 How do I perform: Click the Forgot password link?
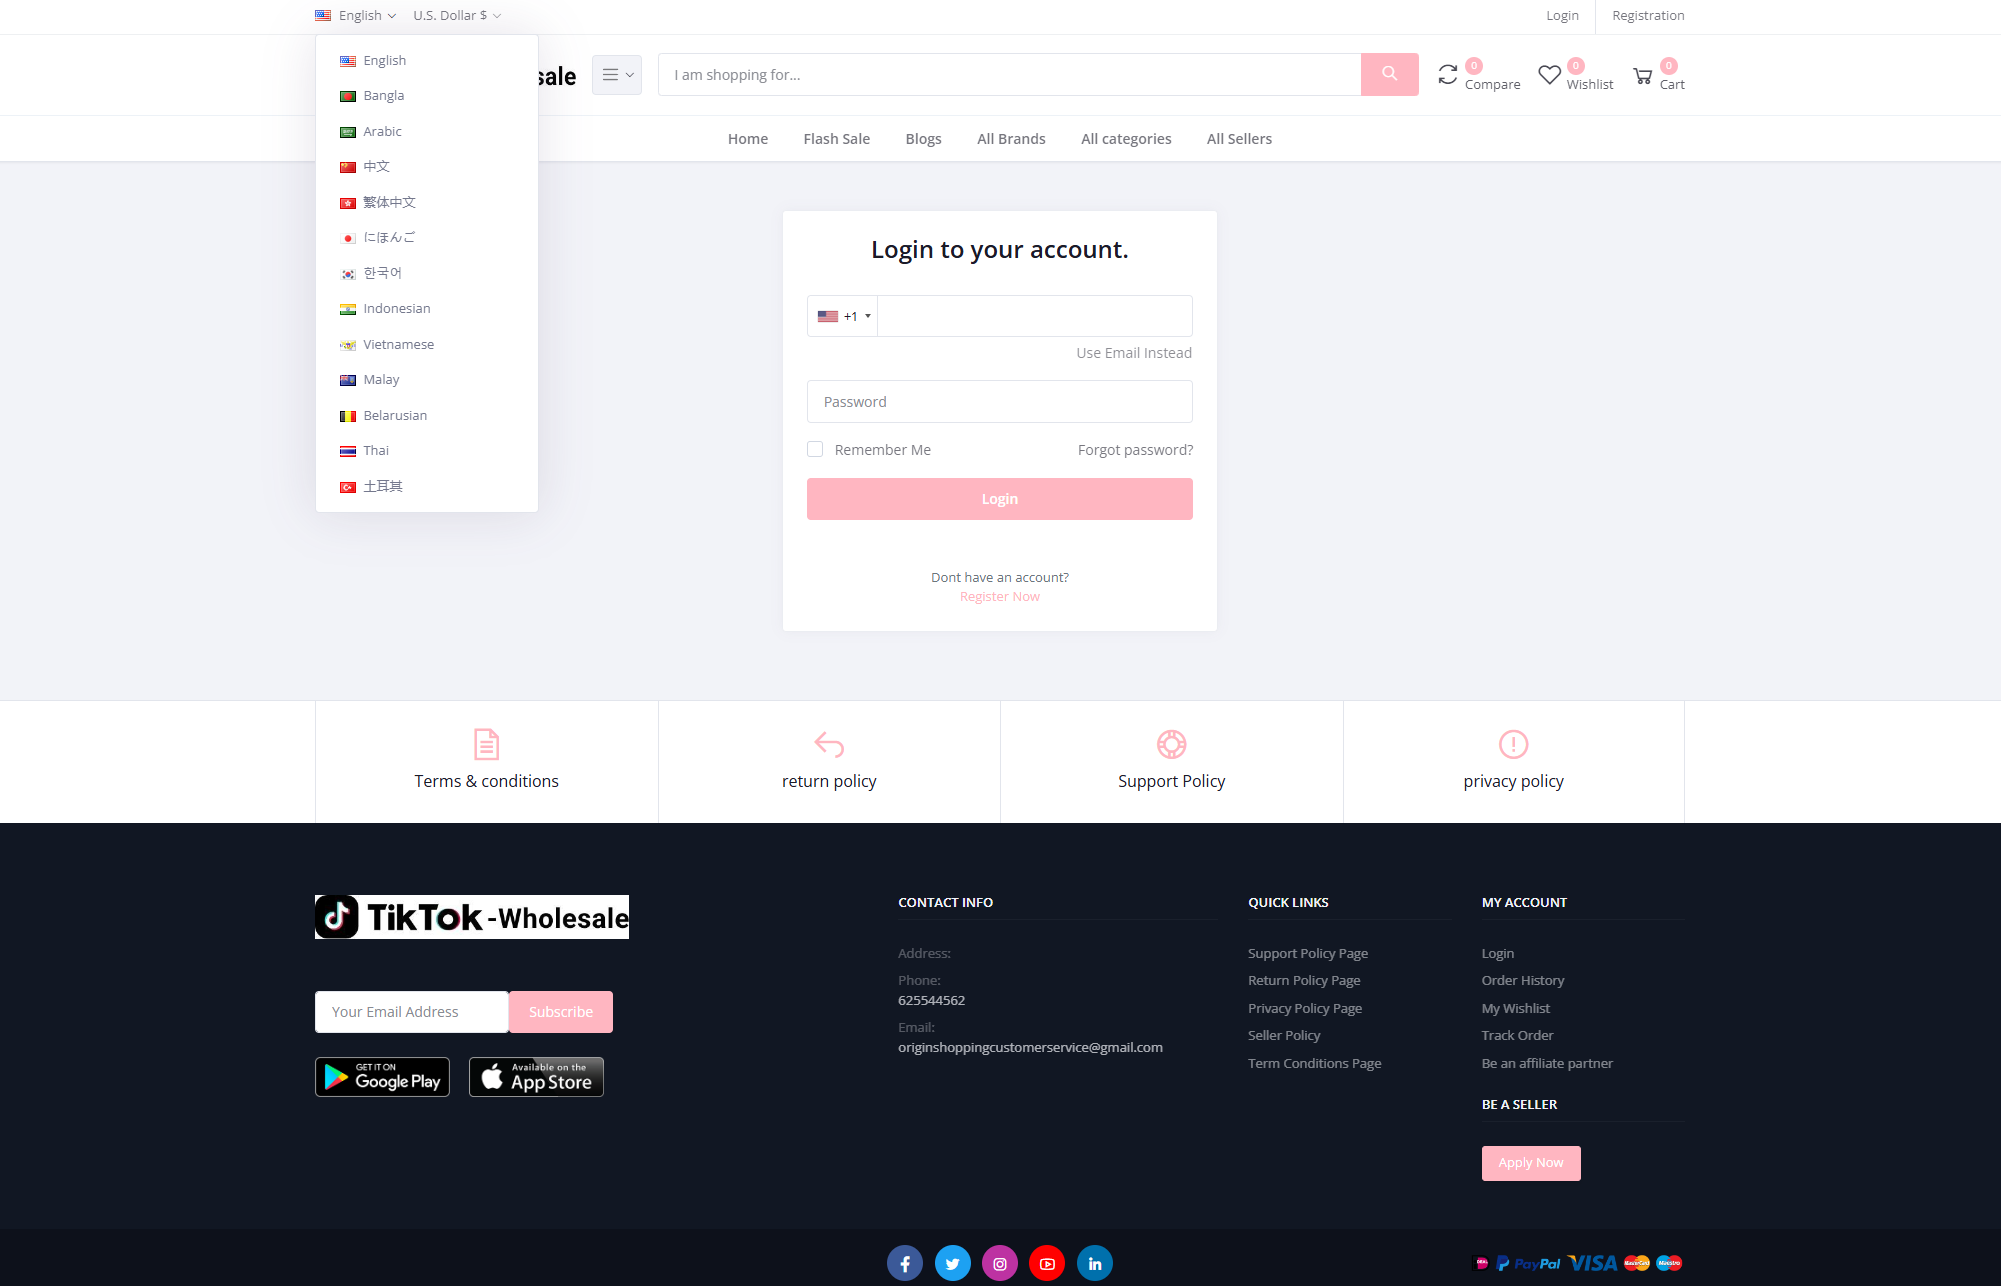[x=1135, y=449]
